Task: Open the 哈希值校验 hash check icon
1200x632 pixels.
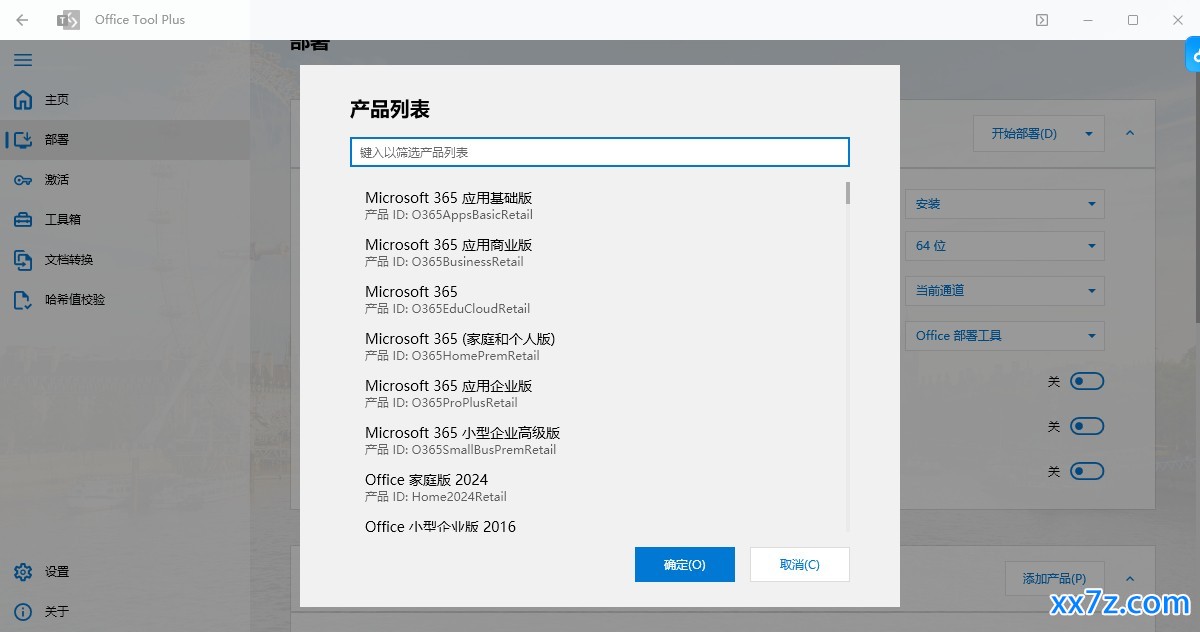Action: [x=23, y=300]
